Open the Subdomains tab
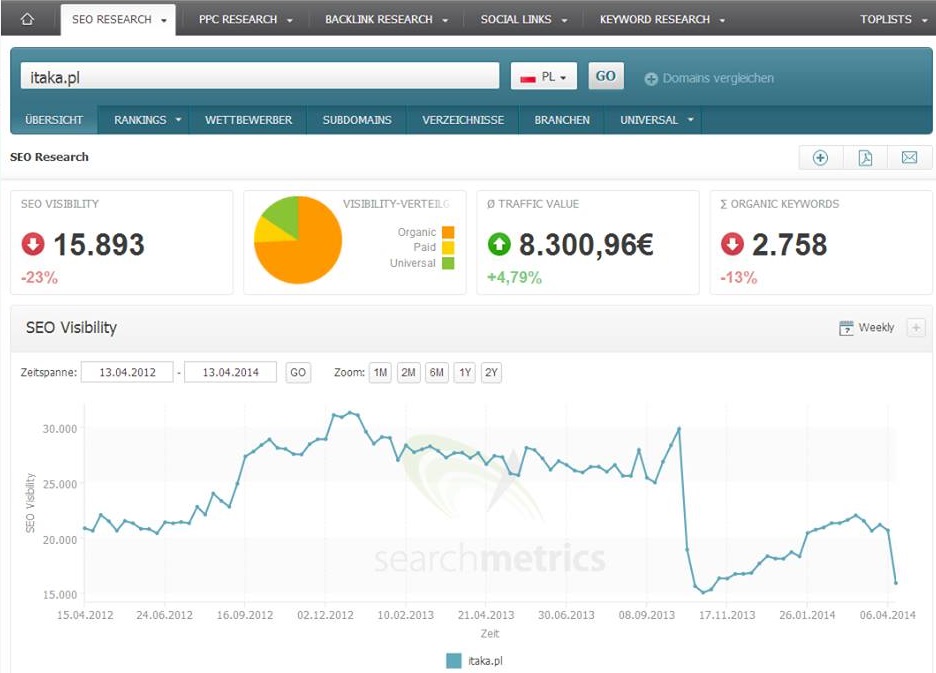Image resolution: width=936 pixels, height=673 pixels. click(357, 120)
